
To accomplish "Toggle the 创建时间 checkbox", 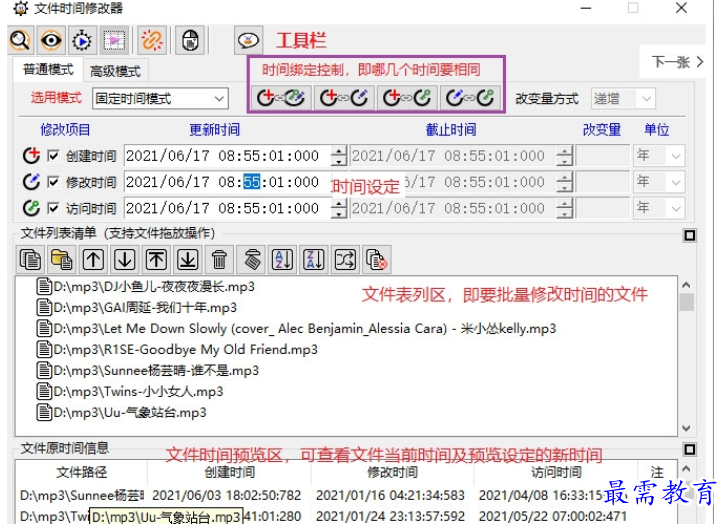I will [x=54, y=156].
